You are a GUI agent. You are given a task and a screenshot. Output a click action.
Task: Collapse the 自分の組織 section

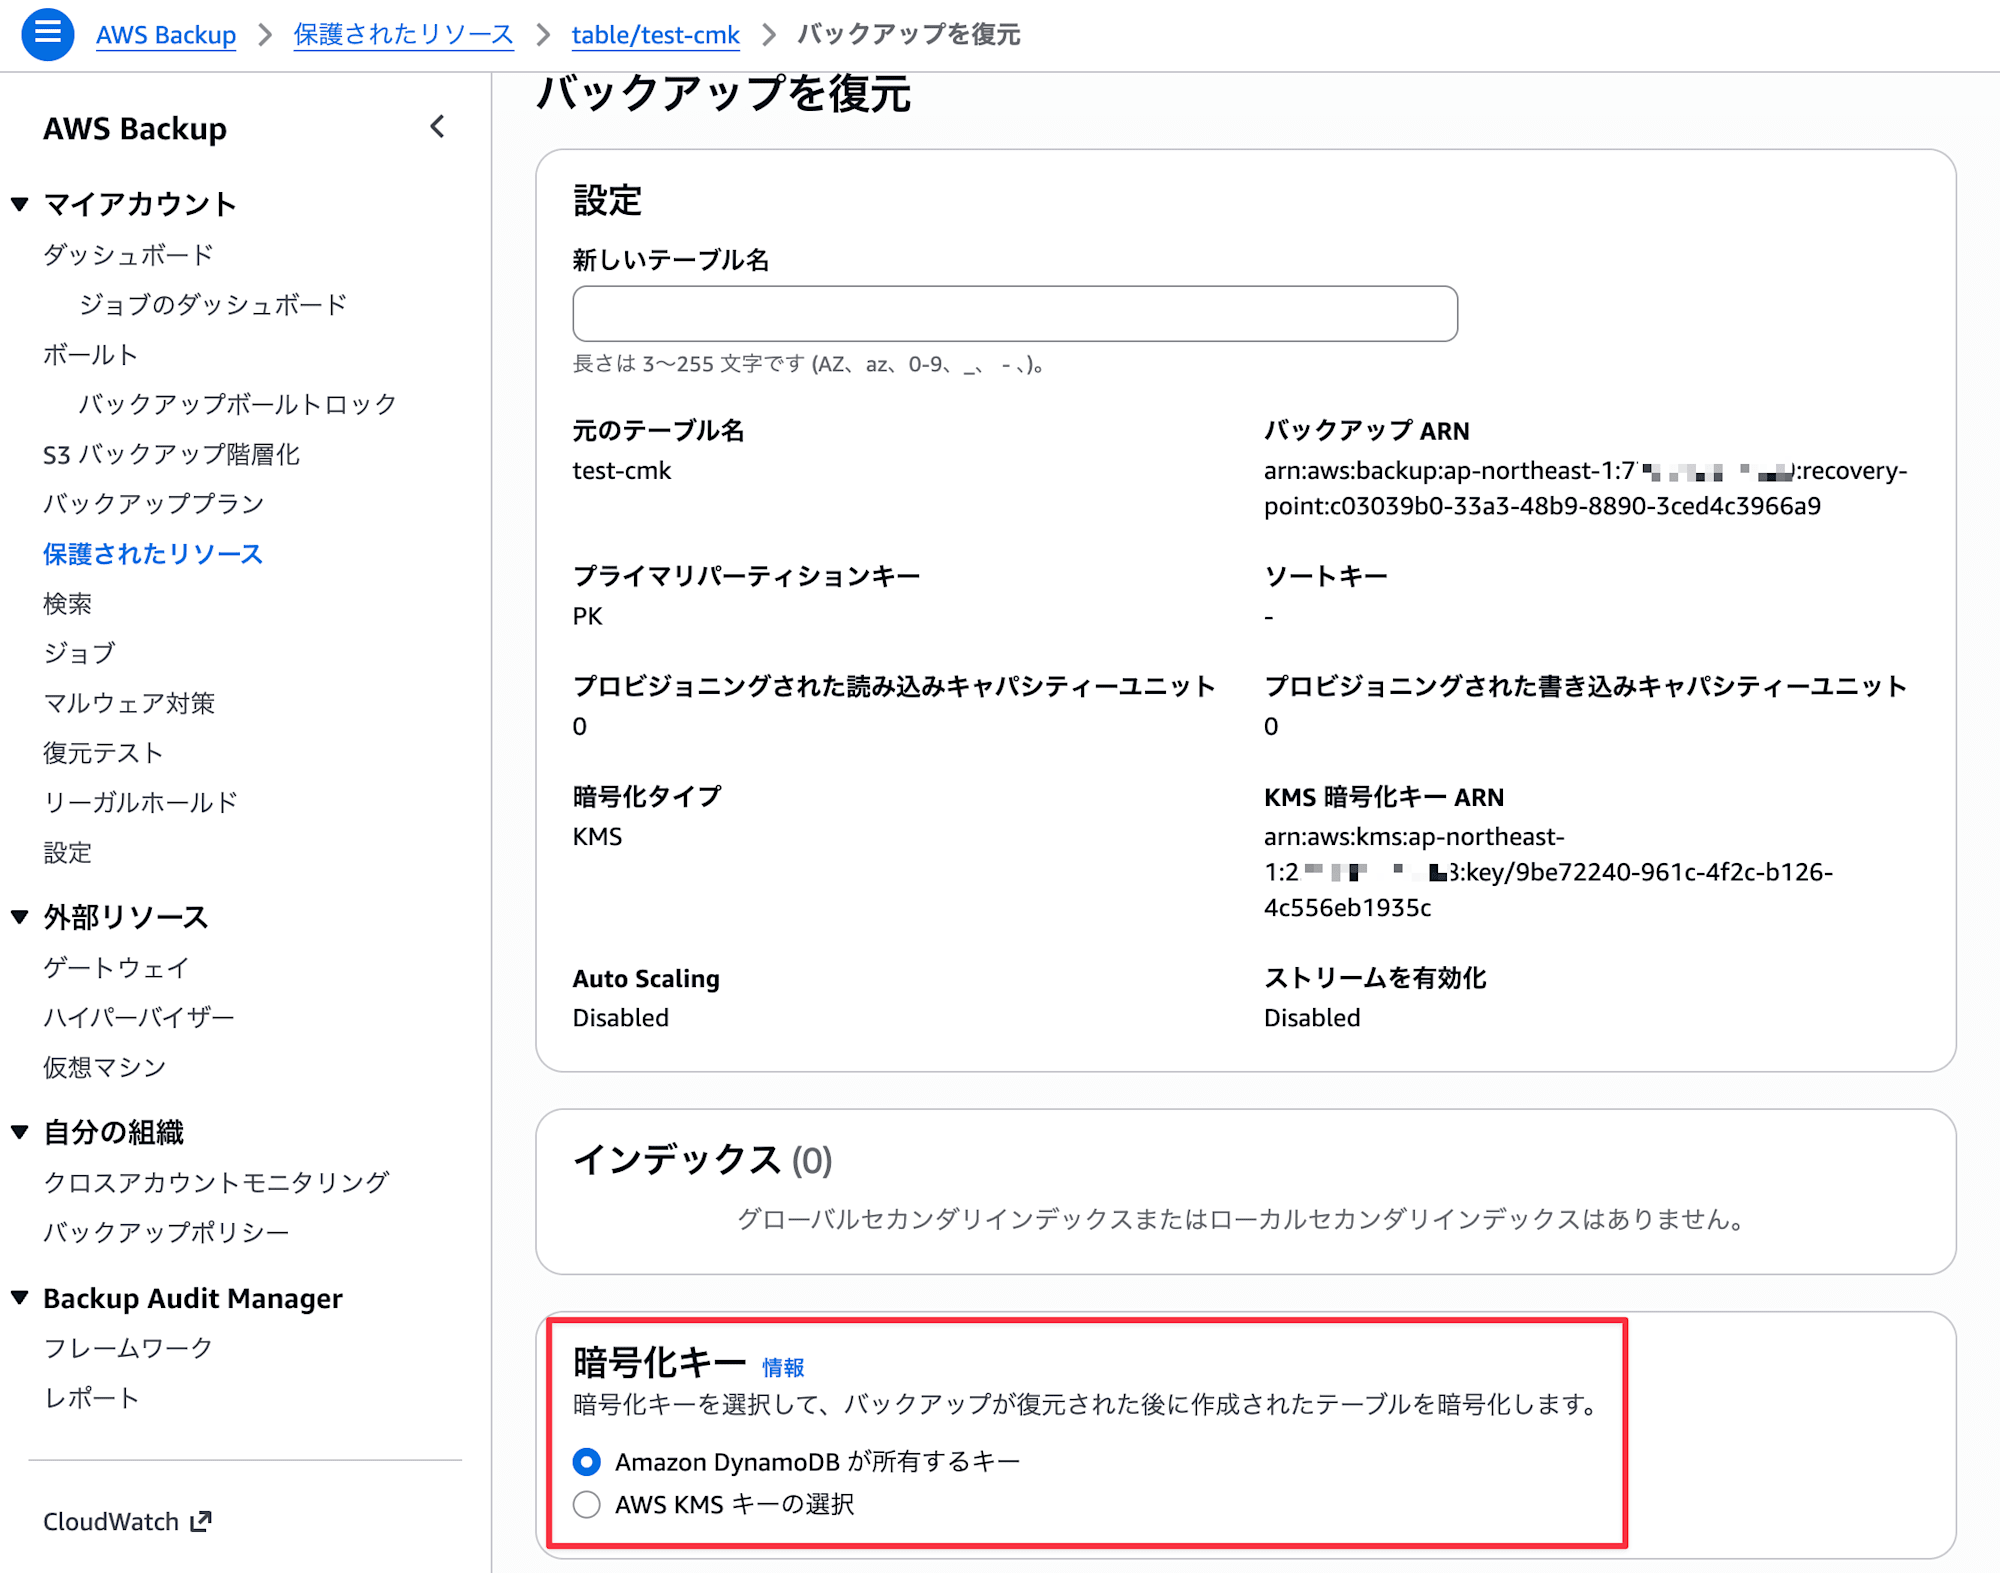(x=20, y=1132)
